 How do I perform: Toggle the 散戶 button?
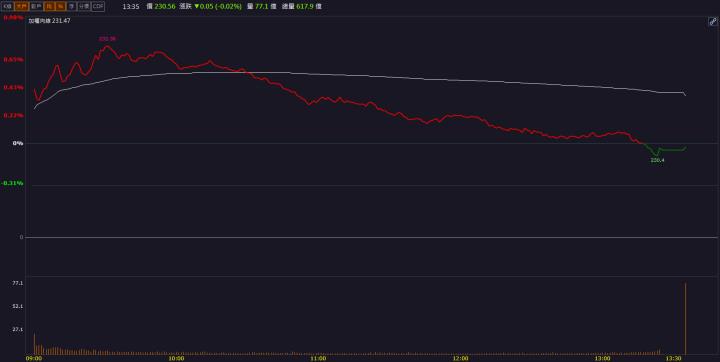click(36, 6)
